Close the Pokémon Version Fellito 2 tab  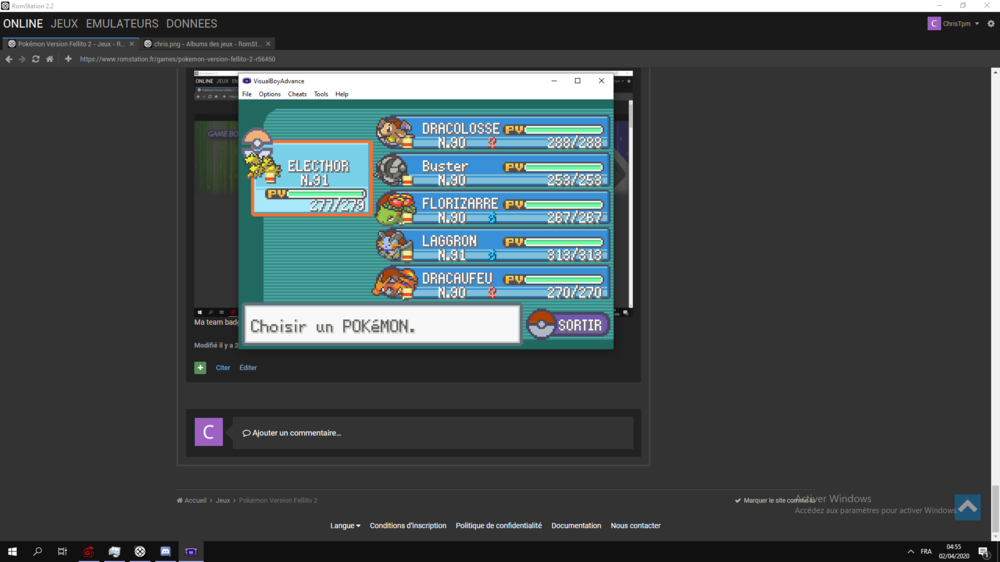point(131,44)
